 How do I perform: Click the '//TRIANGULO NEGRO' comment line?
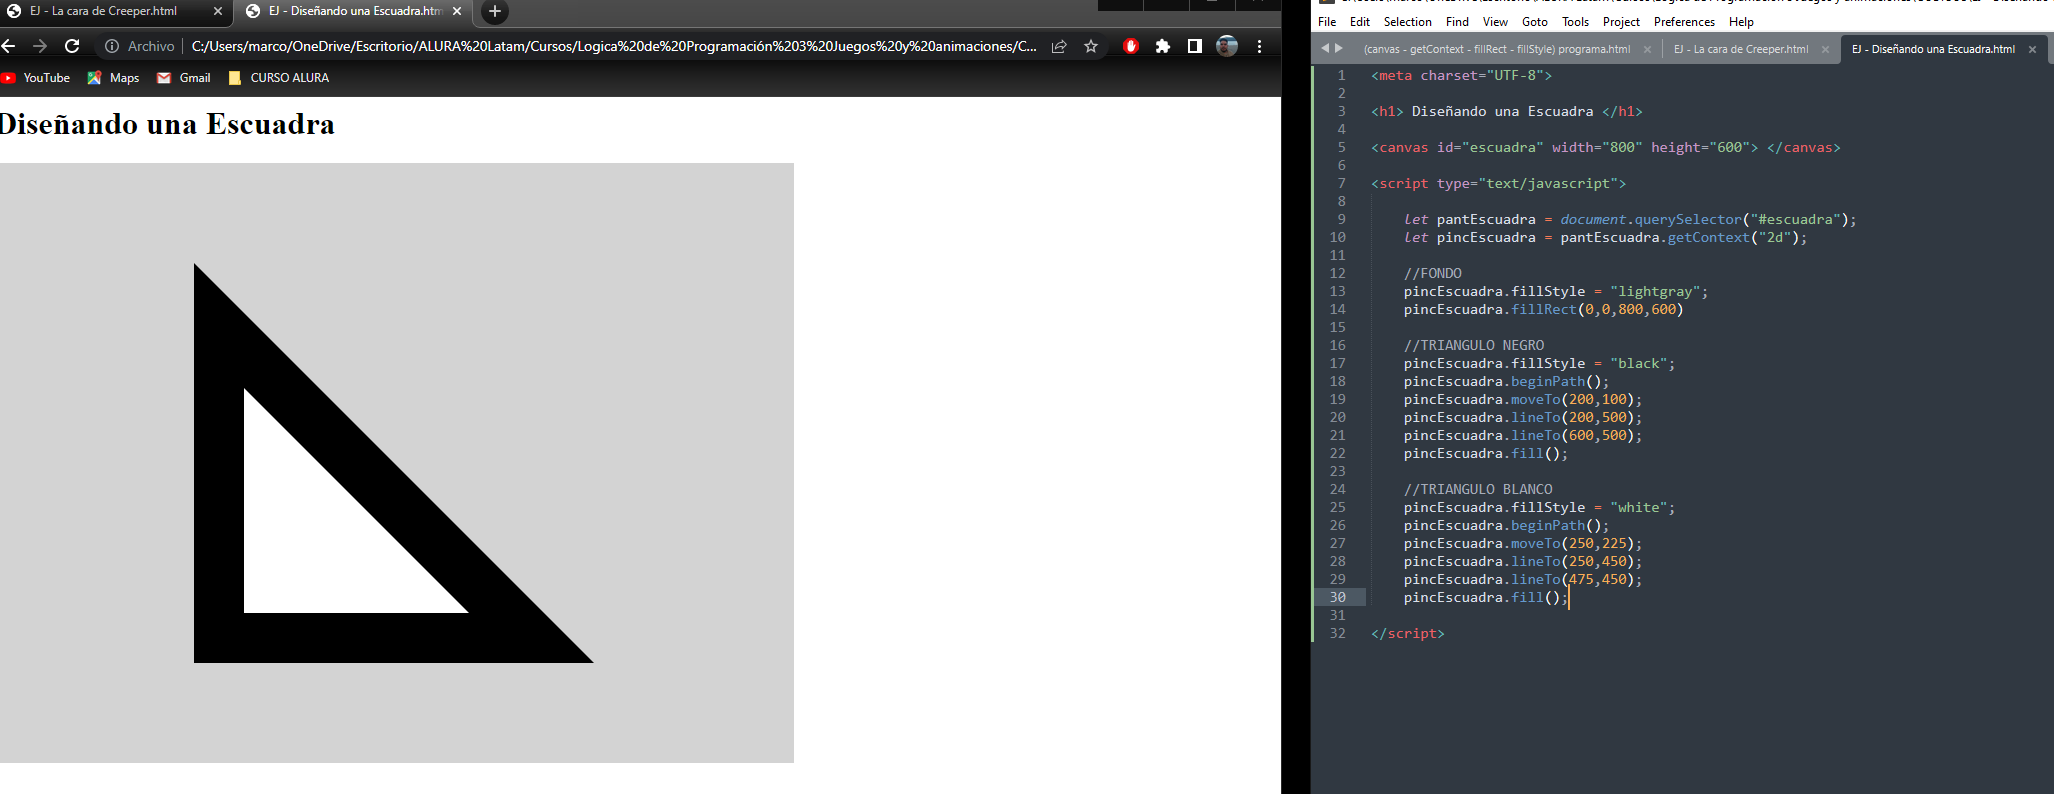pos(1474,346)
